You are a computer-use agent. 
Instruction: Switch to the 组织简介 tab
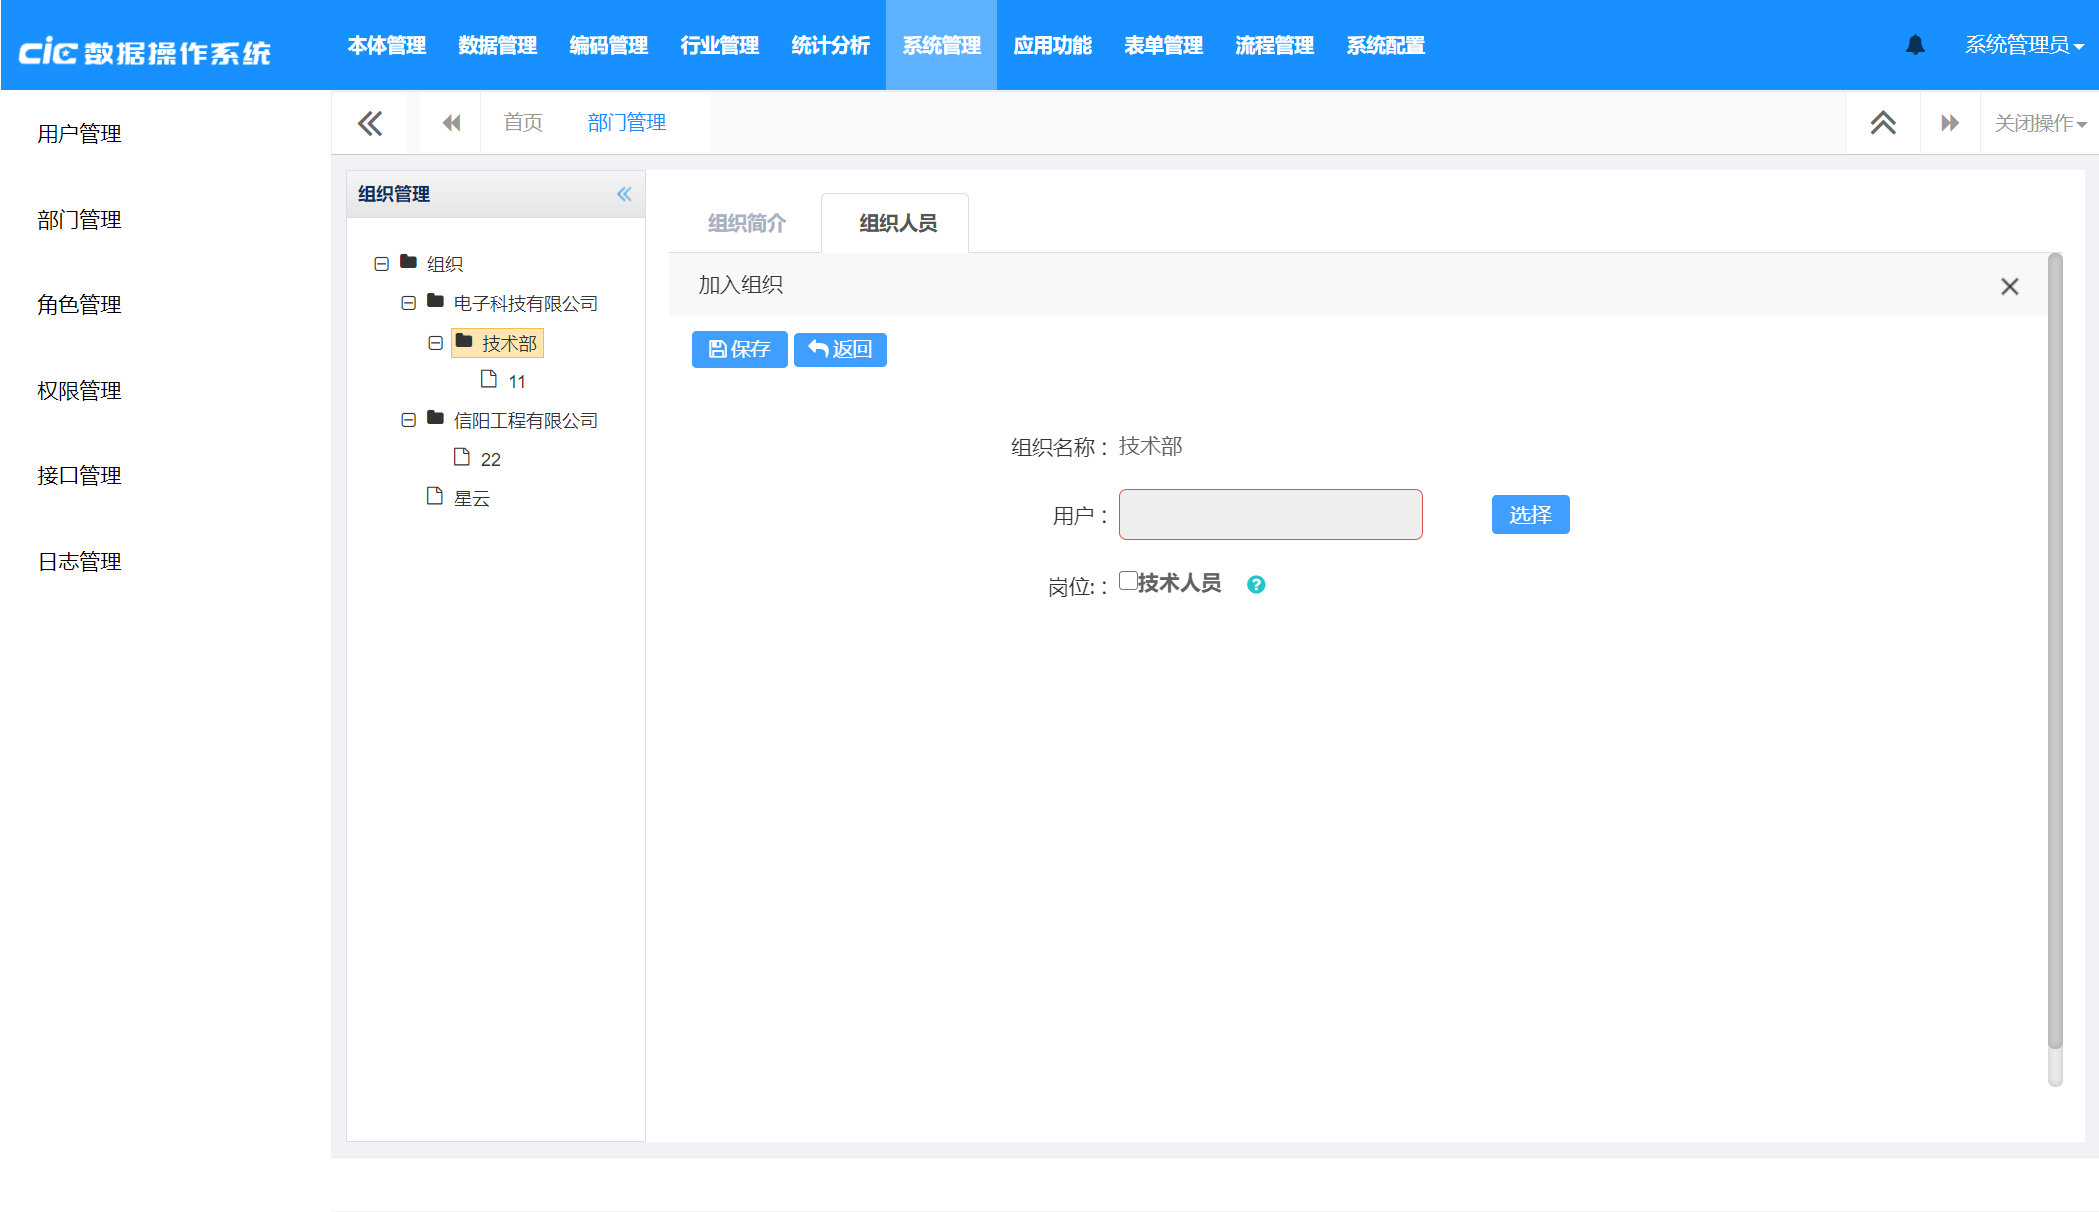(x=747, y=223)
